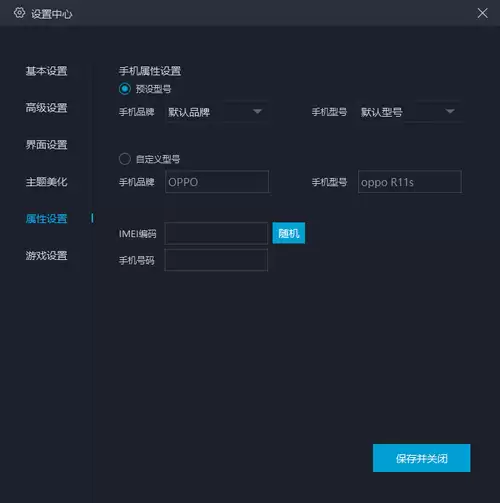Image resolution: width=500 pixels, height=503 pixels.
Task: Click the custom brand field showing OPPO
Action: click(x=217, y=182)
